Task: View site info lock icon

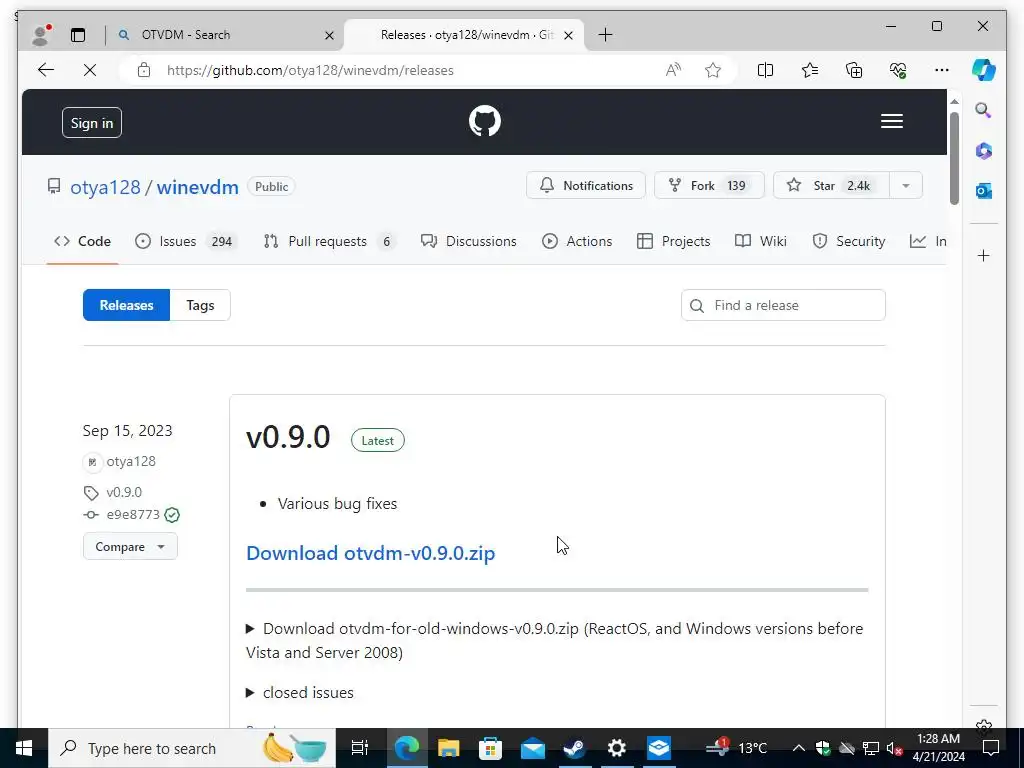Action: click(x=144, y=70)
